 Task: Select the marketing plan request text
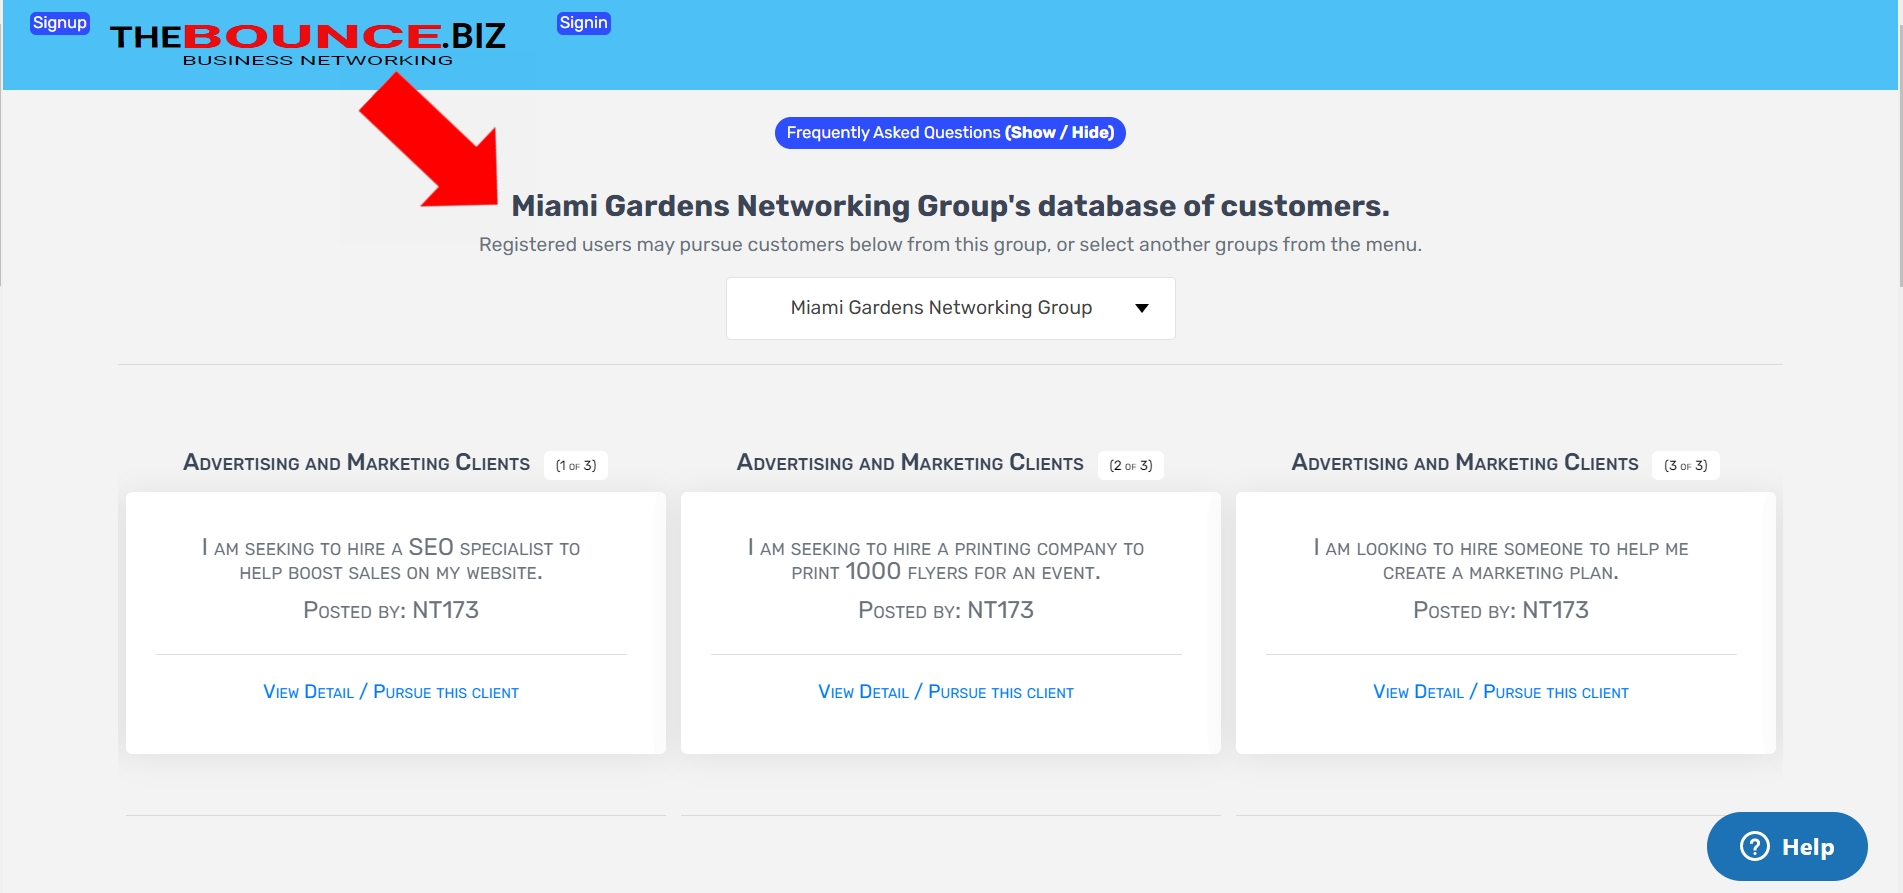[x=1500, y=560]
